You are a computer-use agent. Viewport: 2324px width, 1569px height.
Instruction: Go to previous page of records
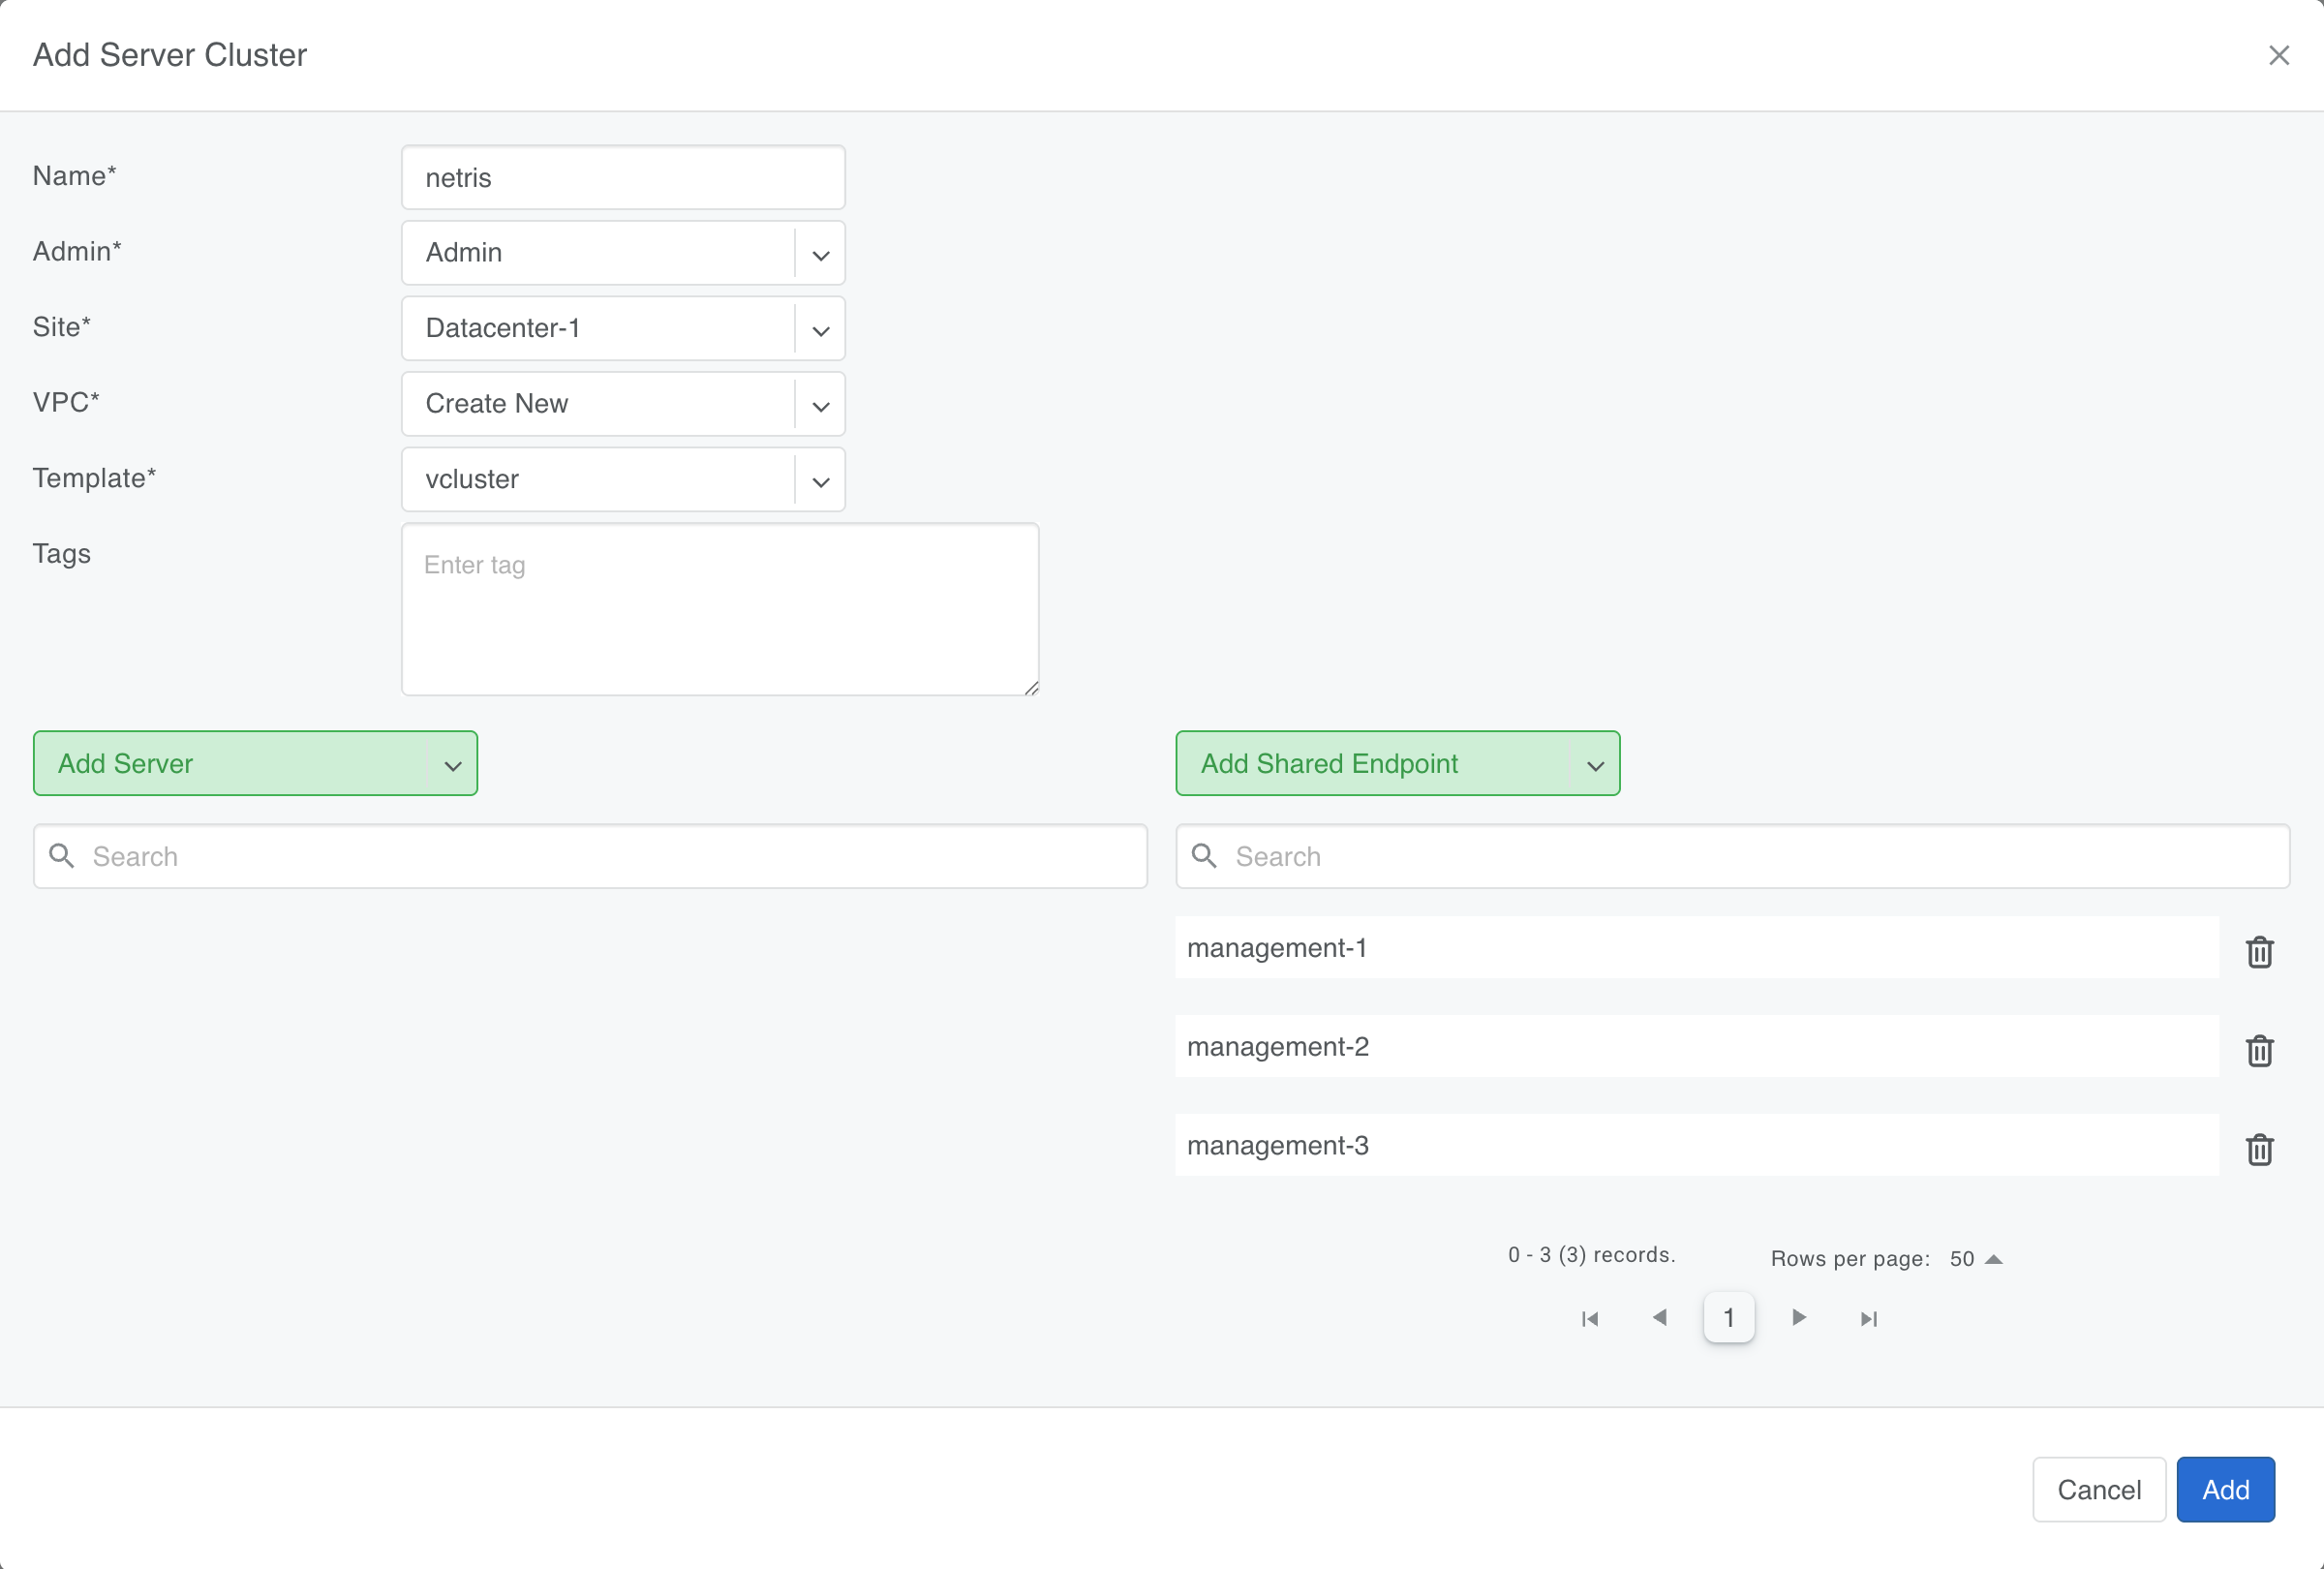(x=1660, y=1318)
